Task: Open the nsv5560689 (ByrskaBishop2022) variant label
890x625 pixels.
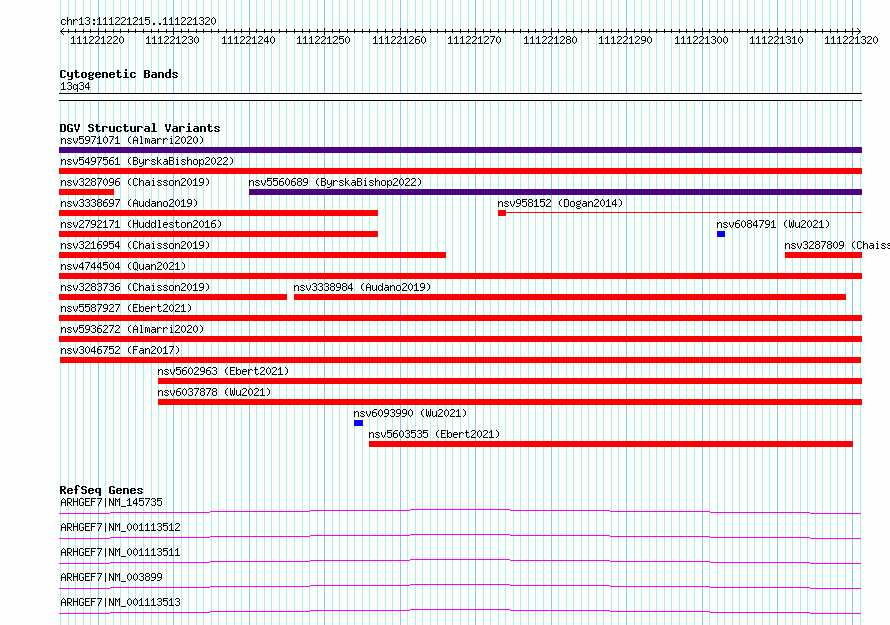Action: (335, 182)
